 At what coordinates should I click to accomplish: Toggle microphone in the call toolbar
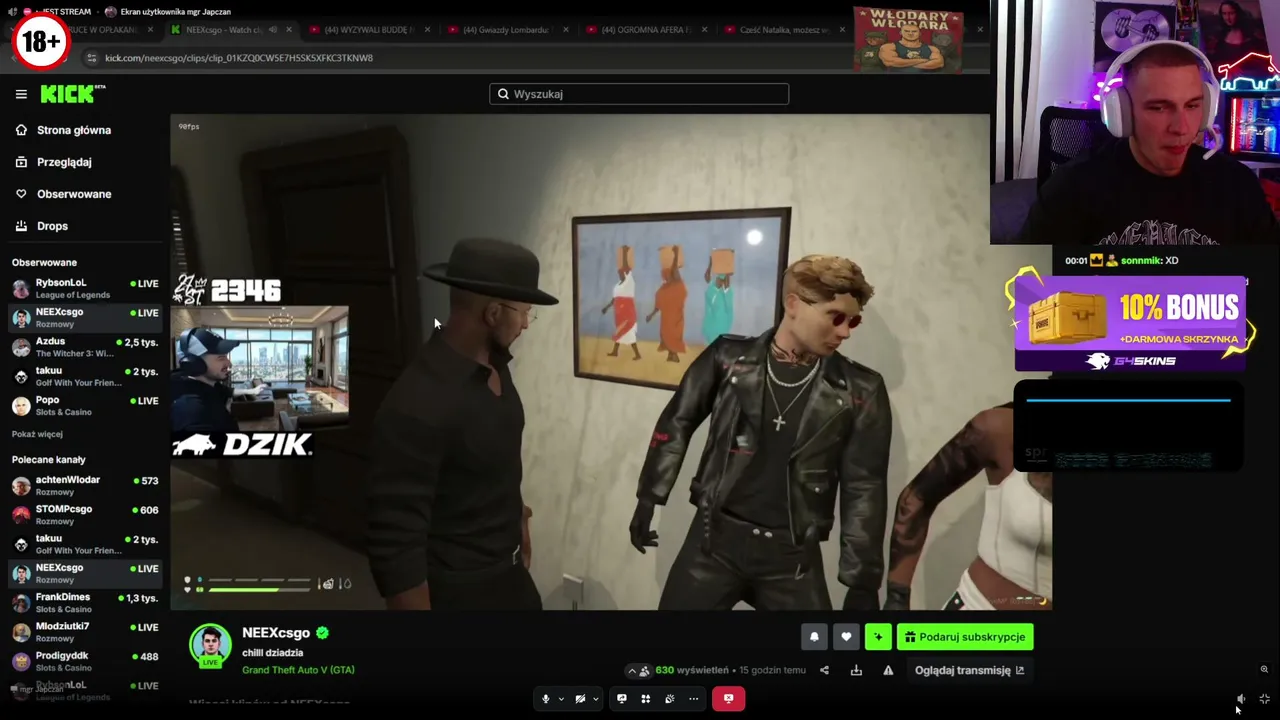tap(545, 699)
